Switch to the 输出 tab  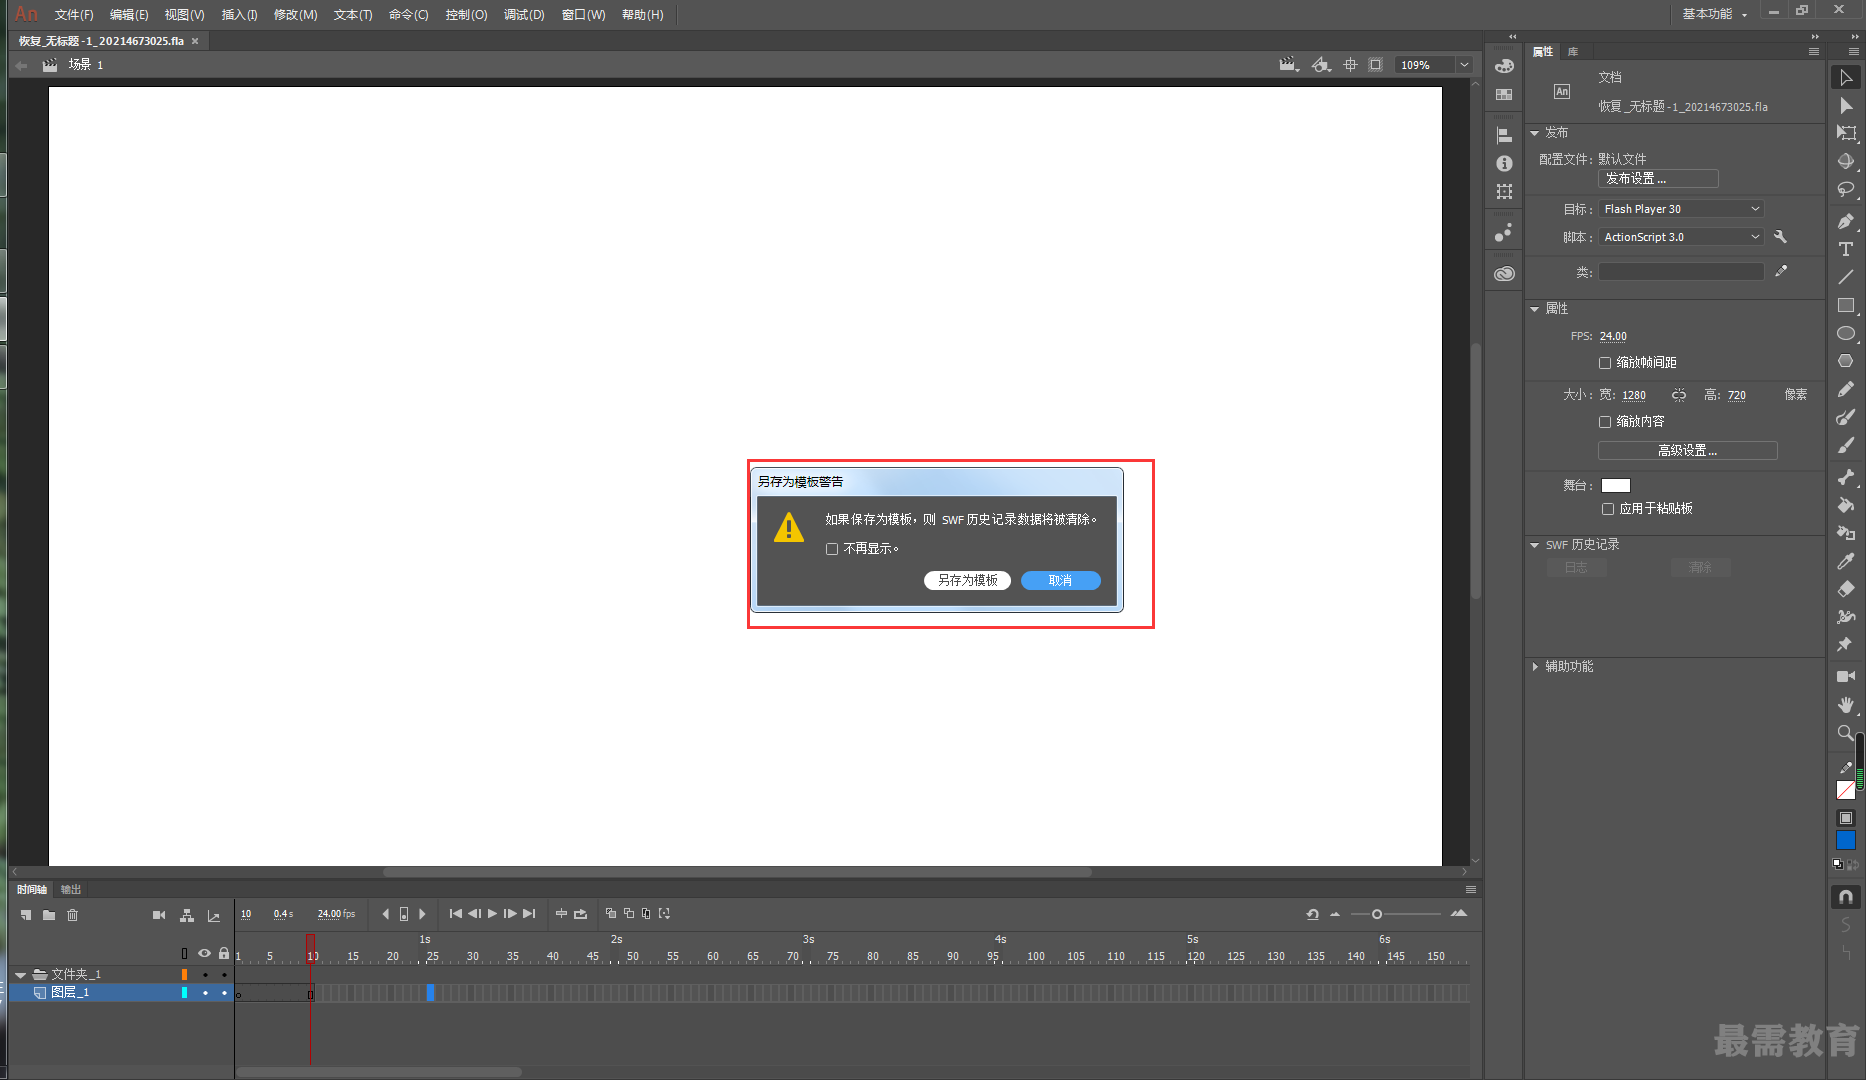coord(71,889)
